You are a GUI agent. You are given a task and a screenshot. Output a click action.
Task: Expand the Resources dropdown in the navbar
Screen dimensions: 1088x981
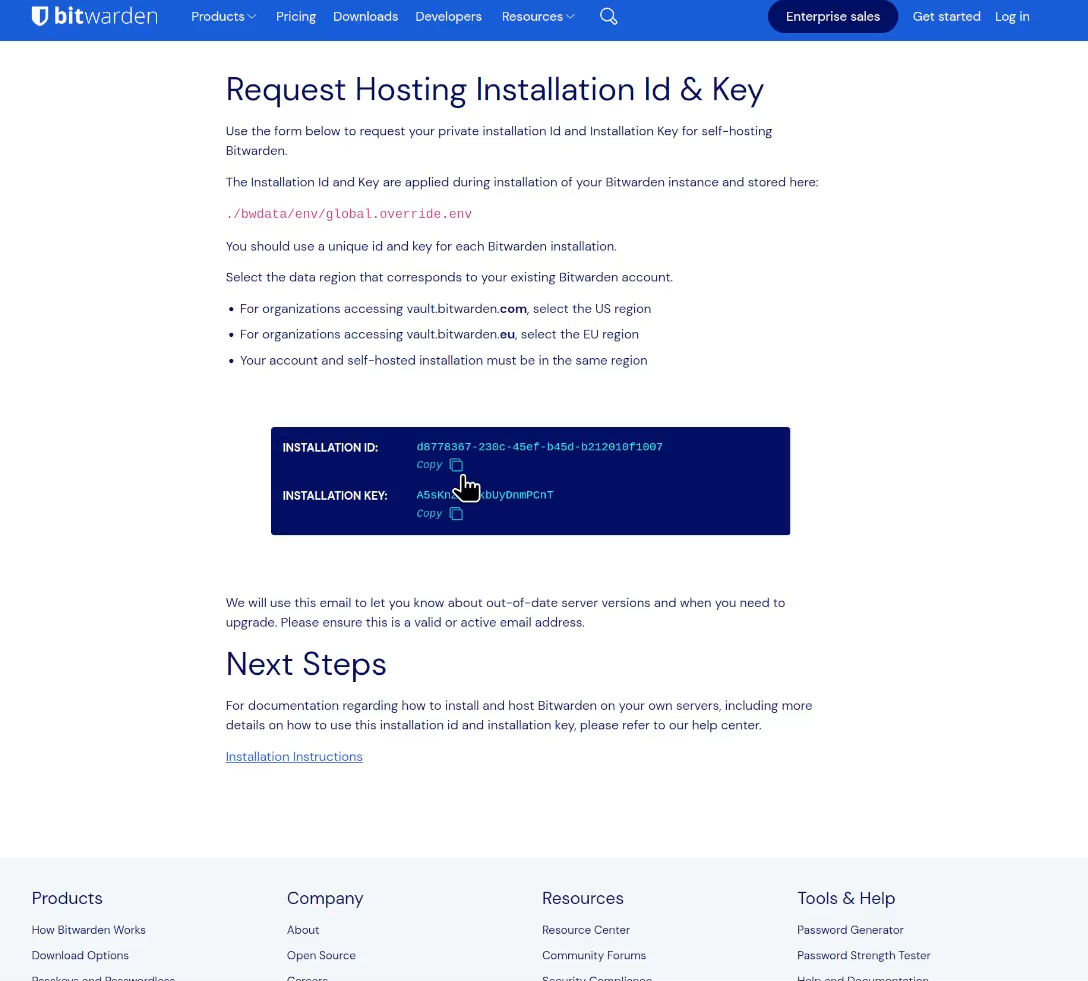click(538, 16)
